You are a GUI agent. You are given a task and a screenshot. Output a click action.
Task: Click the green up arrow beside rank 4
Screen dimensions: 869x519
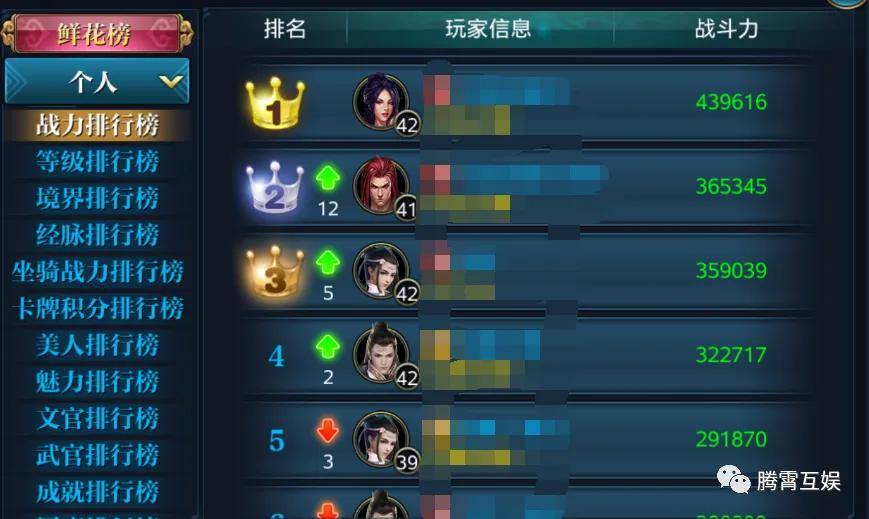tap(328, 347)
